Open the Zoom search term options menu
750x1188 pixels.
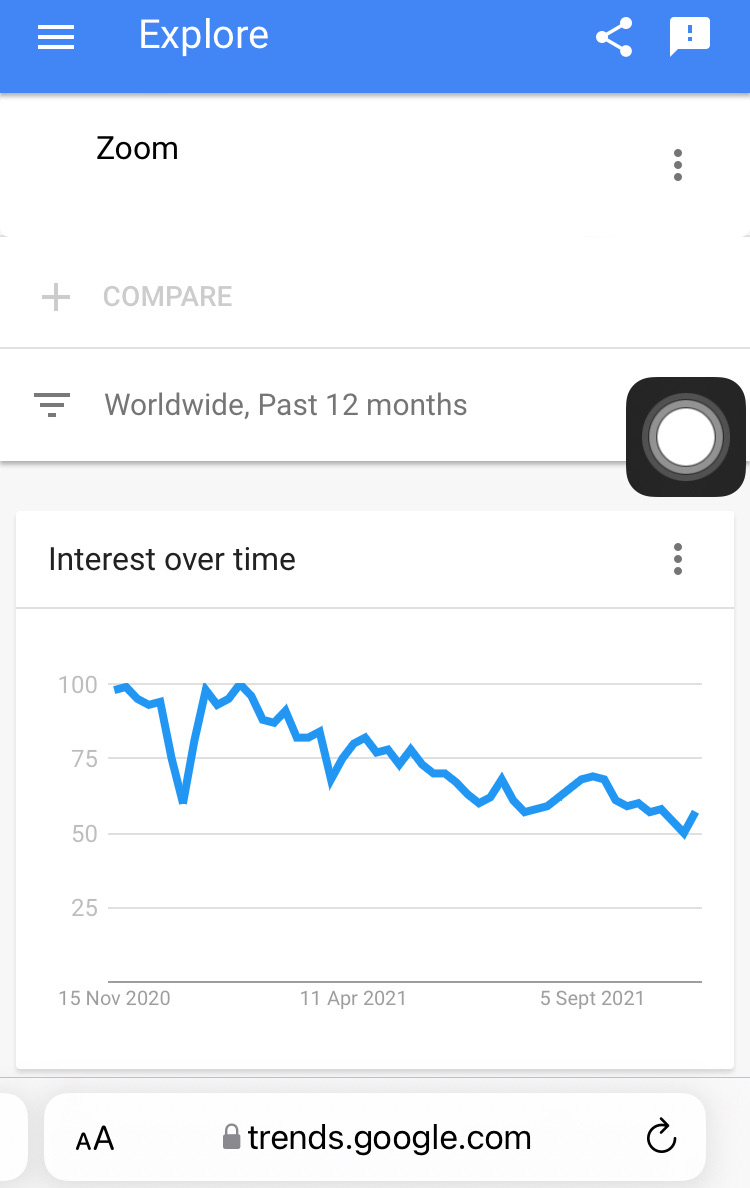[678, 165]
